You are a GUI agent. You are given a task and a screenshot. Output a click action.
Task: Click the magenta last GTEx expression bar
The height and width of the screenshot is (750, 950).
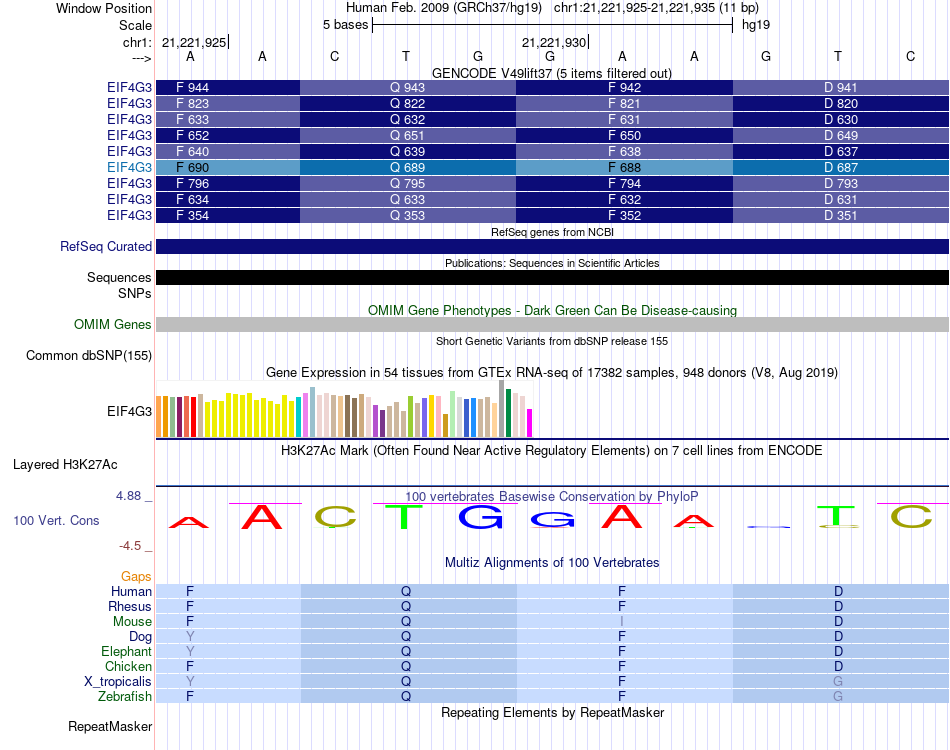(530, 423)
